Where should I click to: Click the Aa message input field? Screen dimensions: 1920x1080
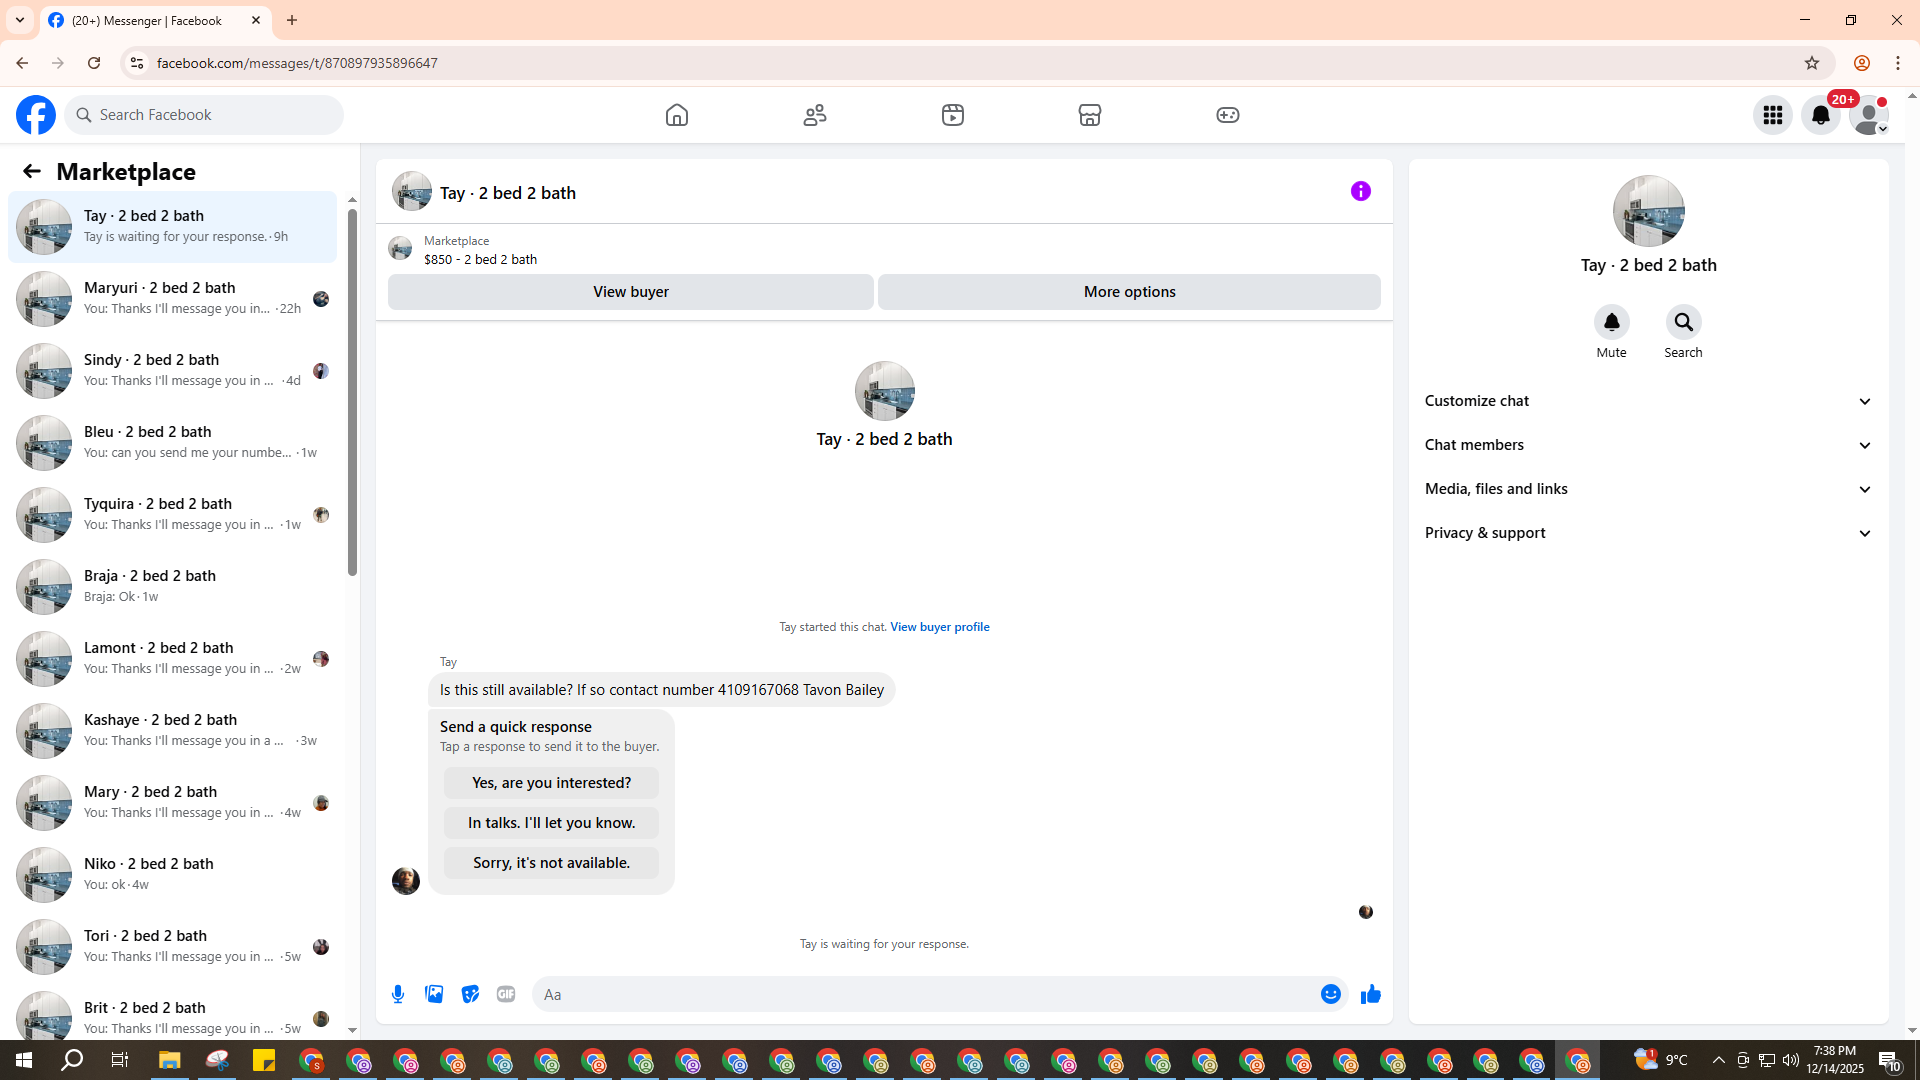[920, 994]
